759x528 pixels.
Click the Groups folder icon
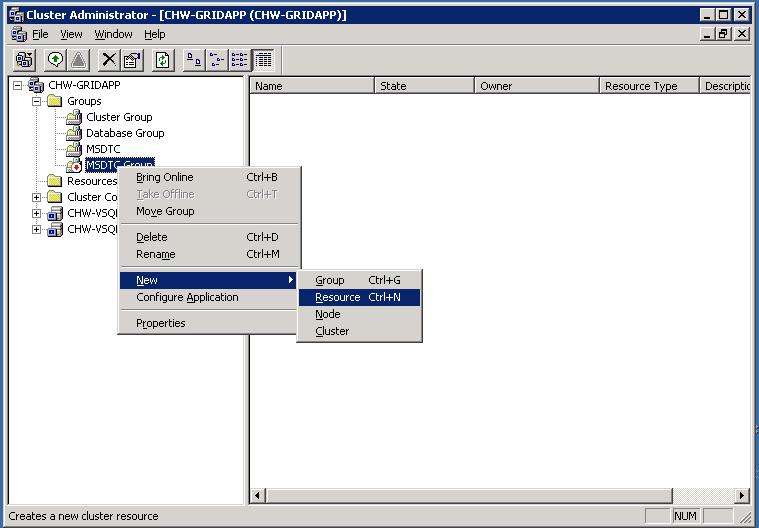point(55,101)
